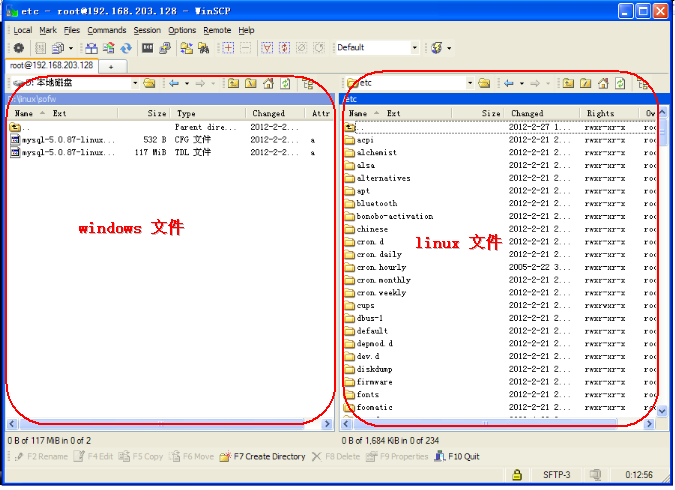The height and width of the screenshot is (490, 675).
Task: Go to local root directory icon
Action: point(251,83)
